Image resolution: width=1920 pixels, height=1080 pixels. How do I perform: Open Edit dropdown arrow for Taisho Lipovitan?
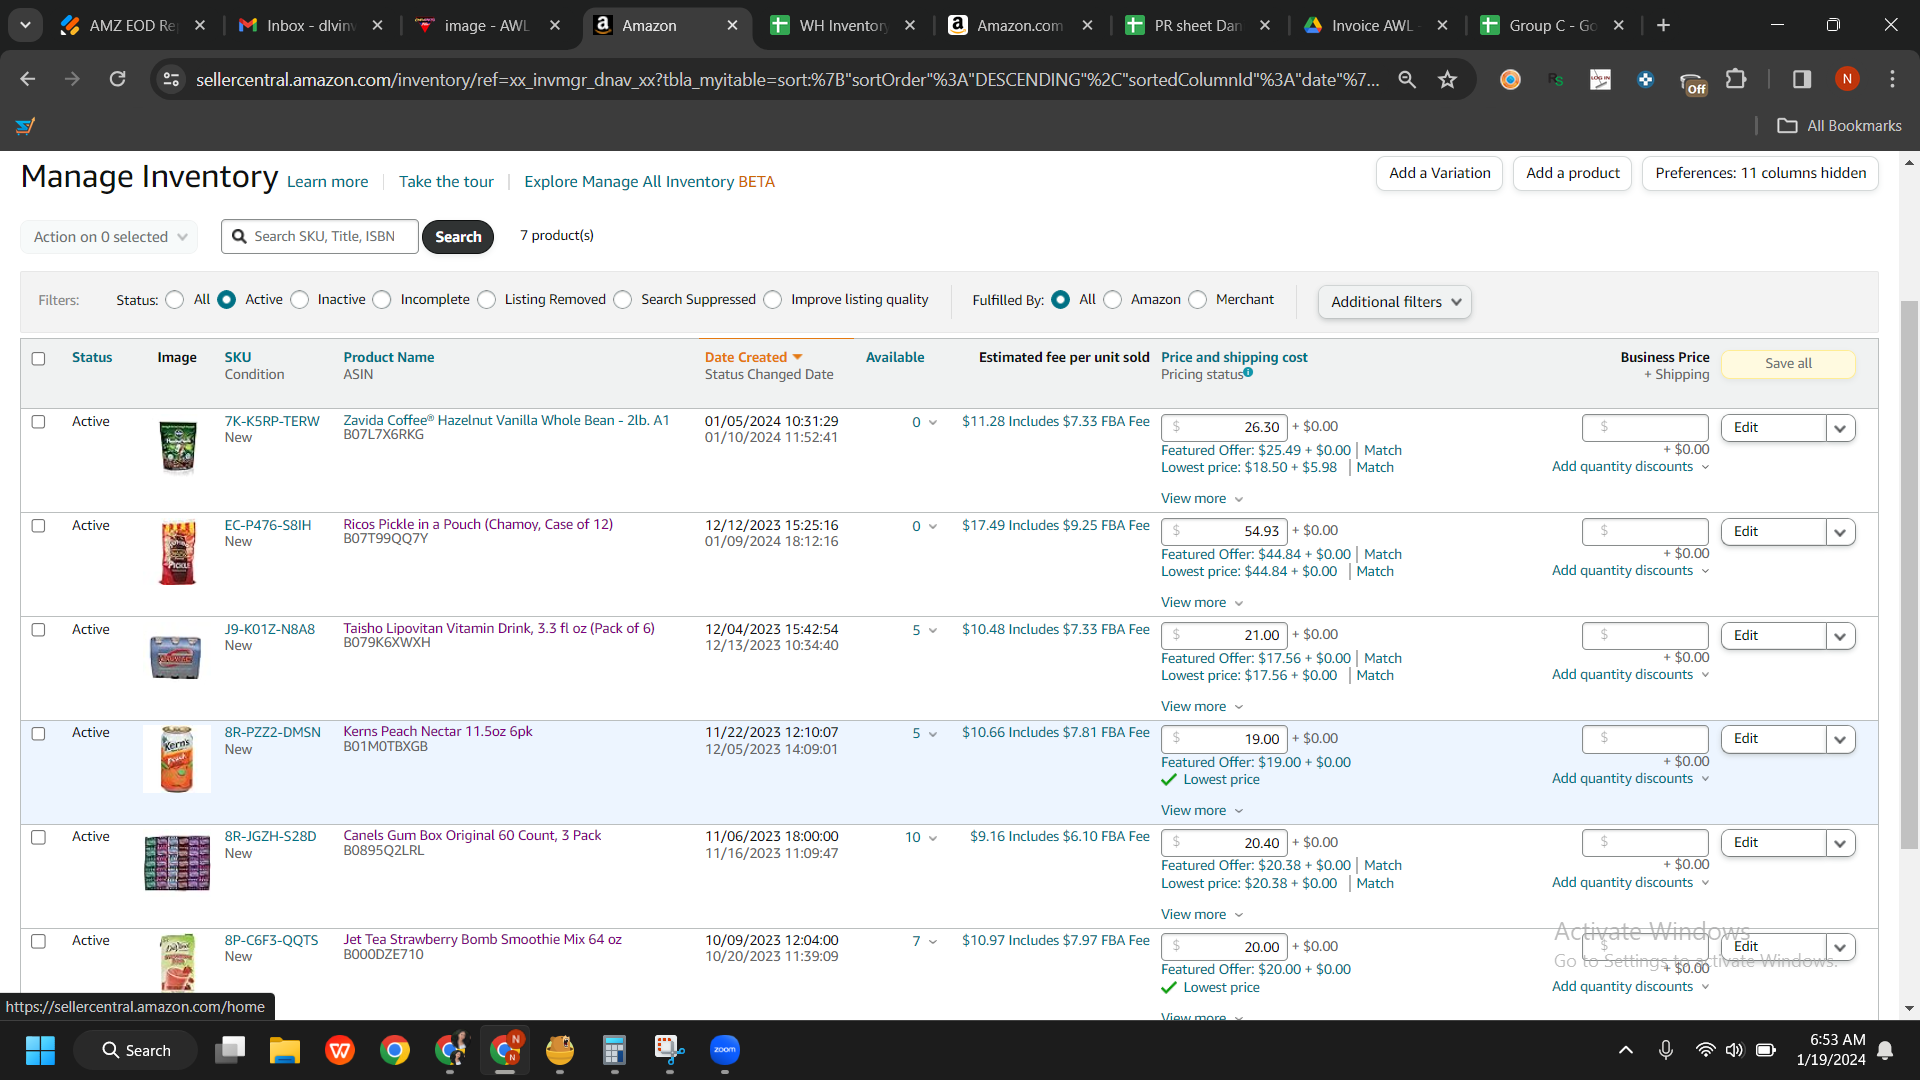point(1840,636)
